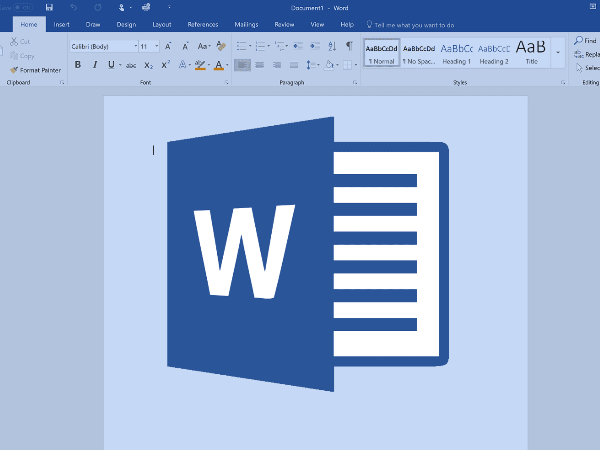Toggle Italic formatting
Image resolution: width=600 pixels, height=450 pixels.
(95, 65)
